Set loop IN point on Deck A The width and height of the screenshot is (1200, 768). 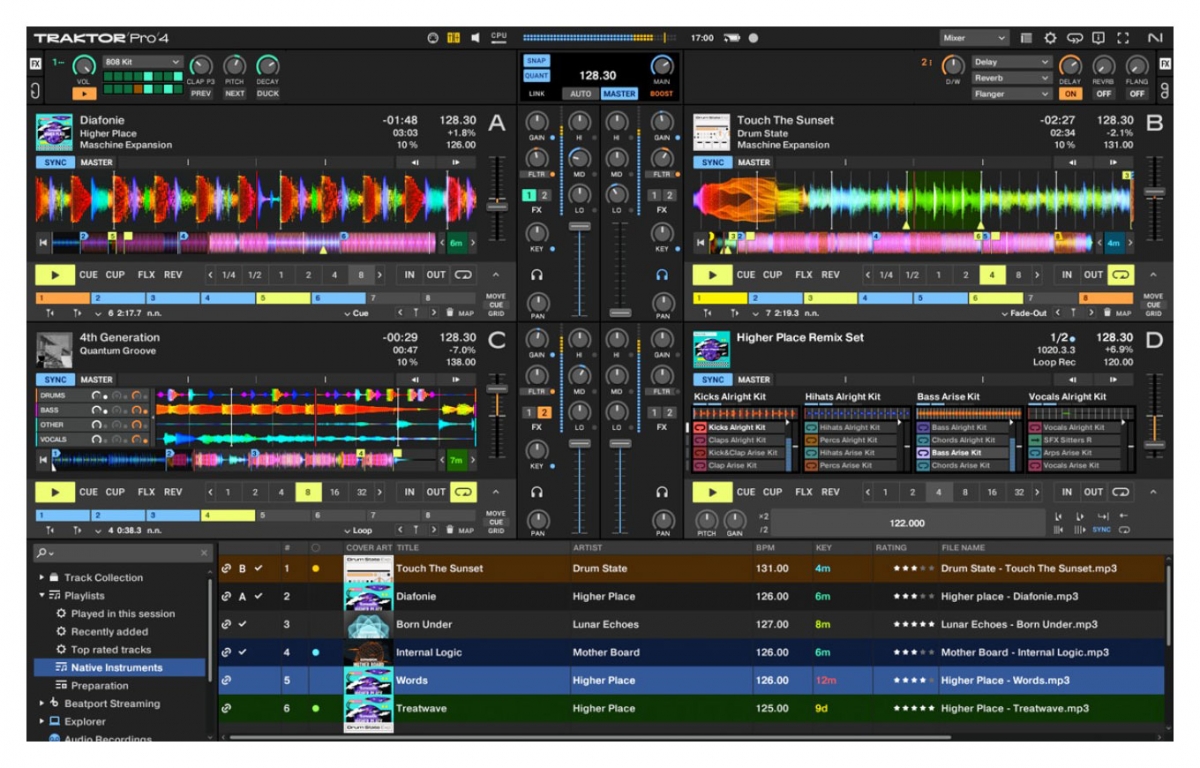(x=409, y=275)
